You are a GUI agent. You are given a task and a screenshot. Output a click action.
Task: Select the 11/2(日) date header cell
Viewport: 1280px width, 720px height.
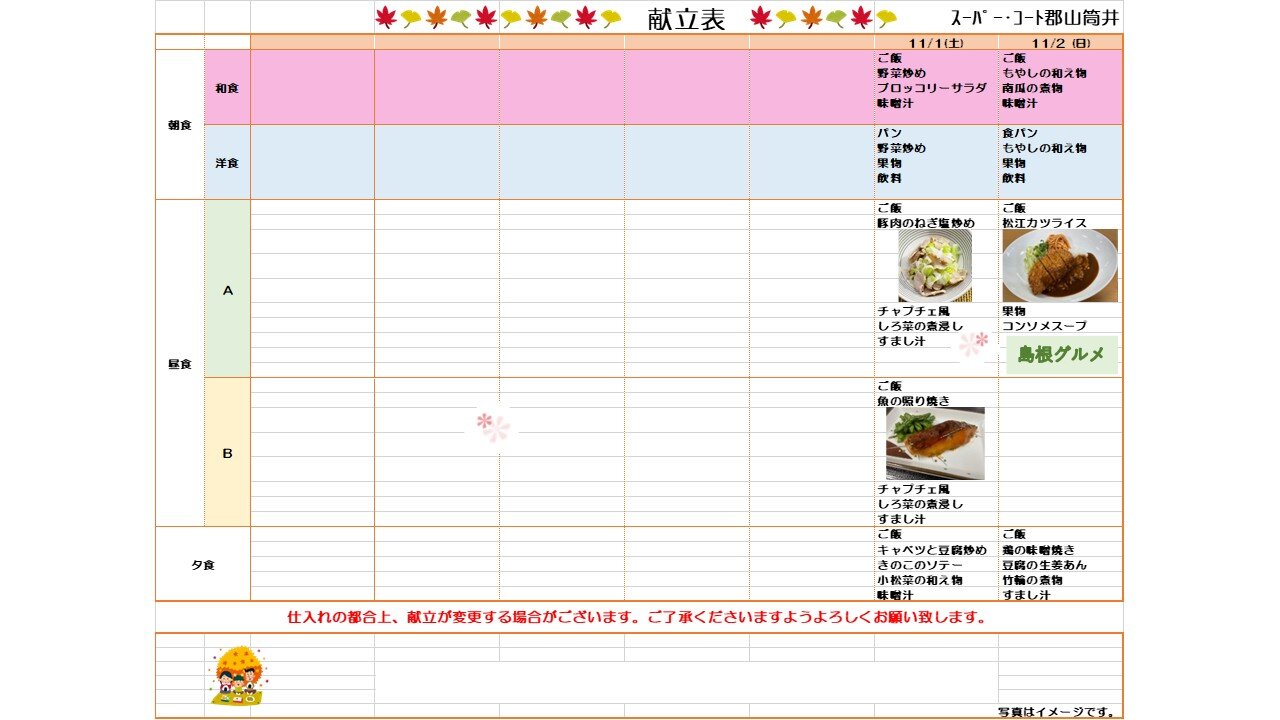[x=1060, y=42]
